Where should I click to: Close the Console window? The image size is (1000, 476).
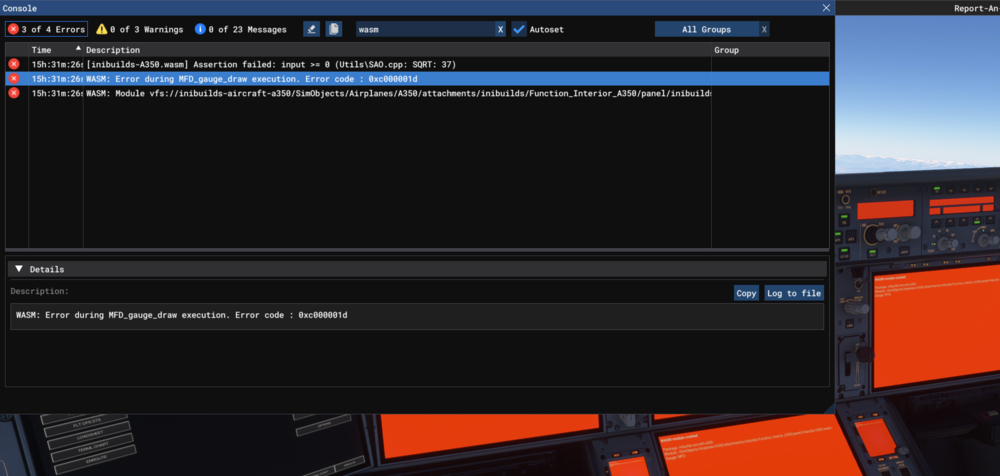click(826, 7)
